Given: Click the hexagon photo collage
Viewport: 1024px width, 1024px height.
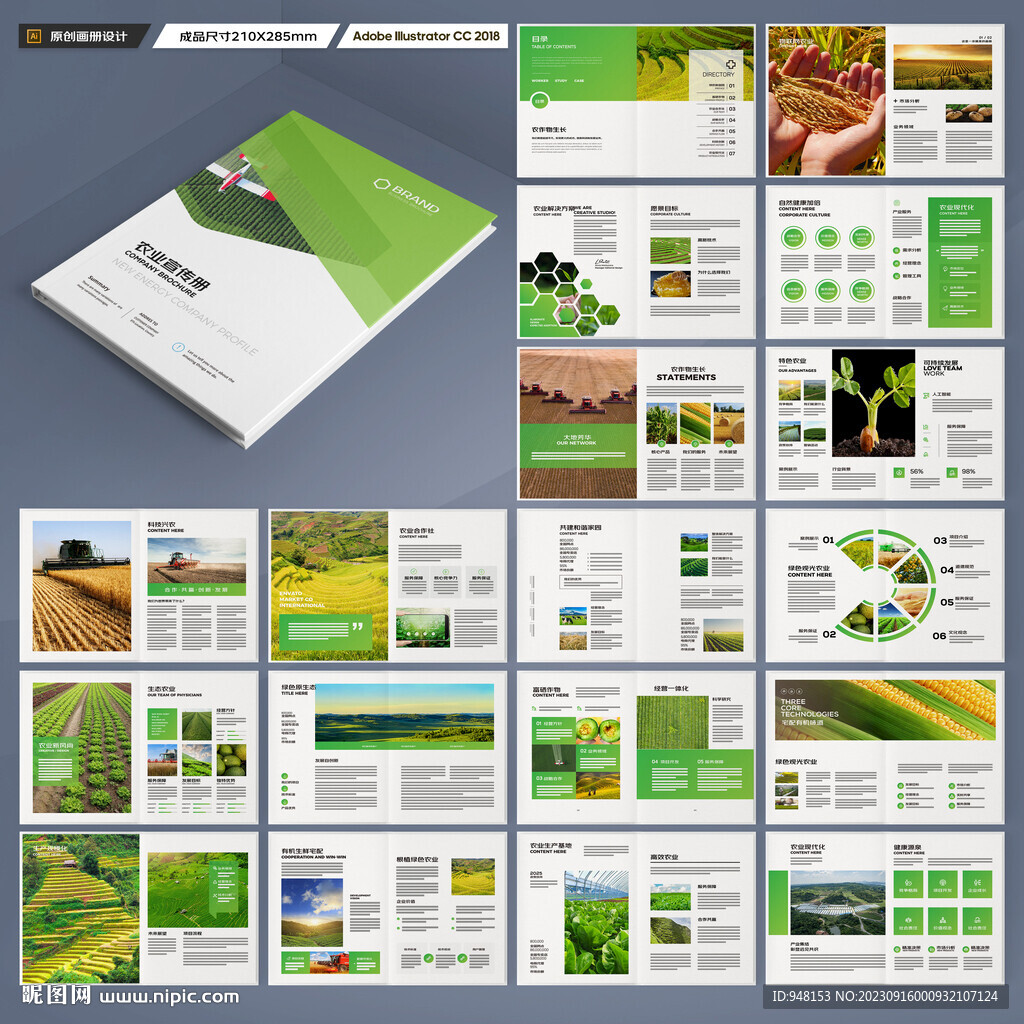Looking at the screenshot, I should point(568,293).
